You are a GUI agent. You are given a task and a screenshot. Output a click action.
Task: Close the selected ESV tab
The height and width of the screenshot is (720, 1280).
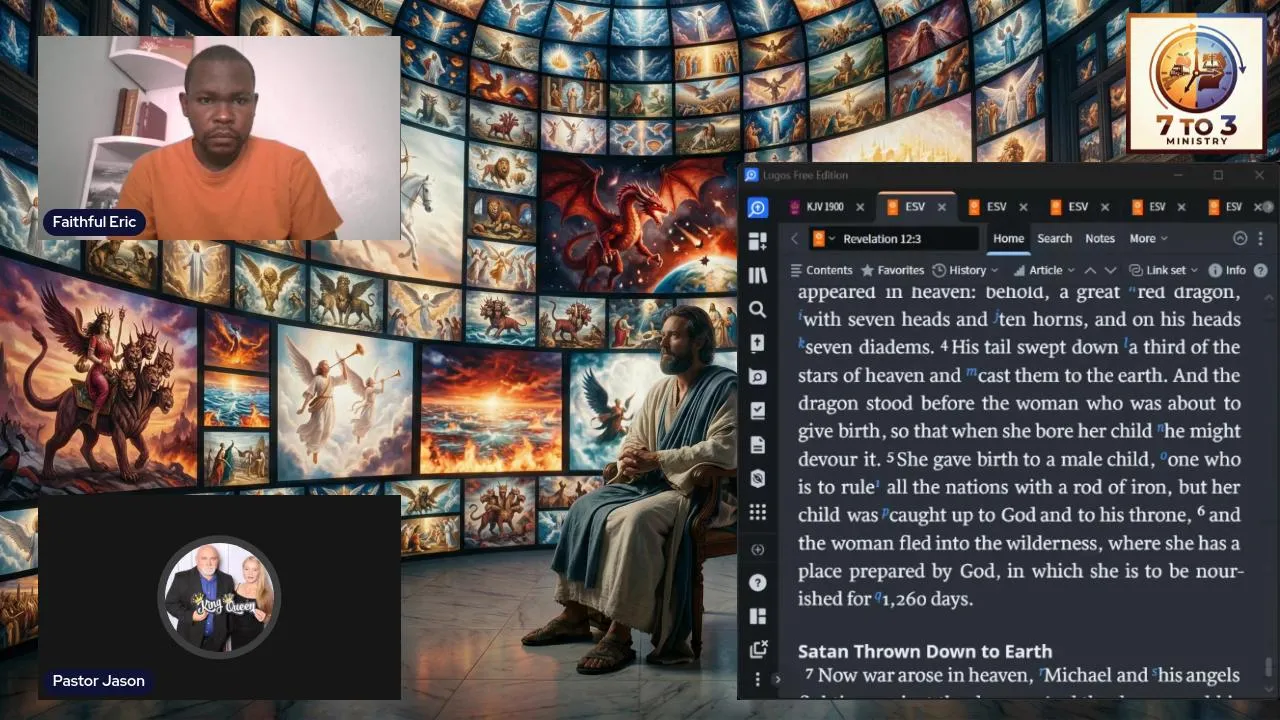point(941,207)
